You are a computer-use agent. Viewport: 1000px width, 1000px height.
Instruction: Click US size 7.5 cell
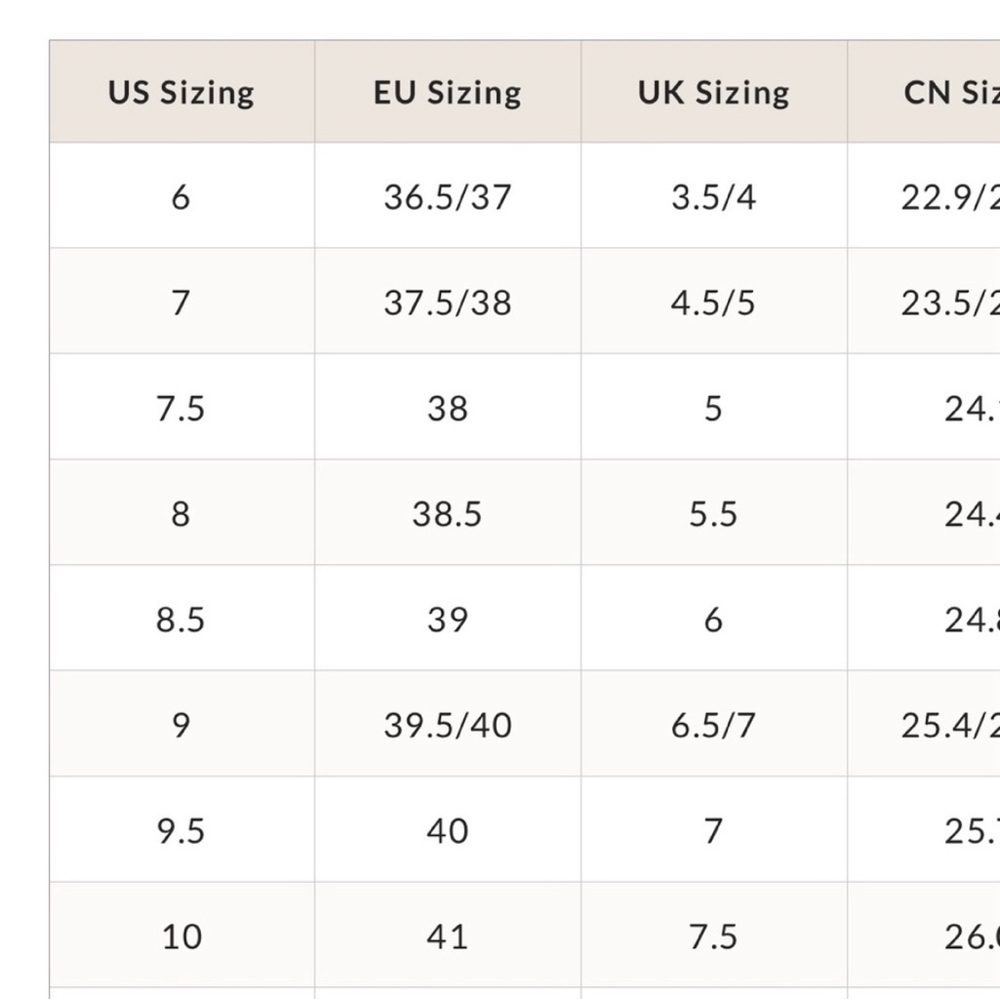tap(180, 408)
